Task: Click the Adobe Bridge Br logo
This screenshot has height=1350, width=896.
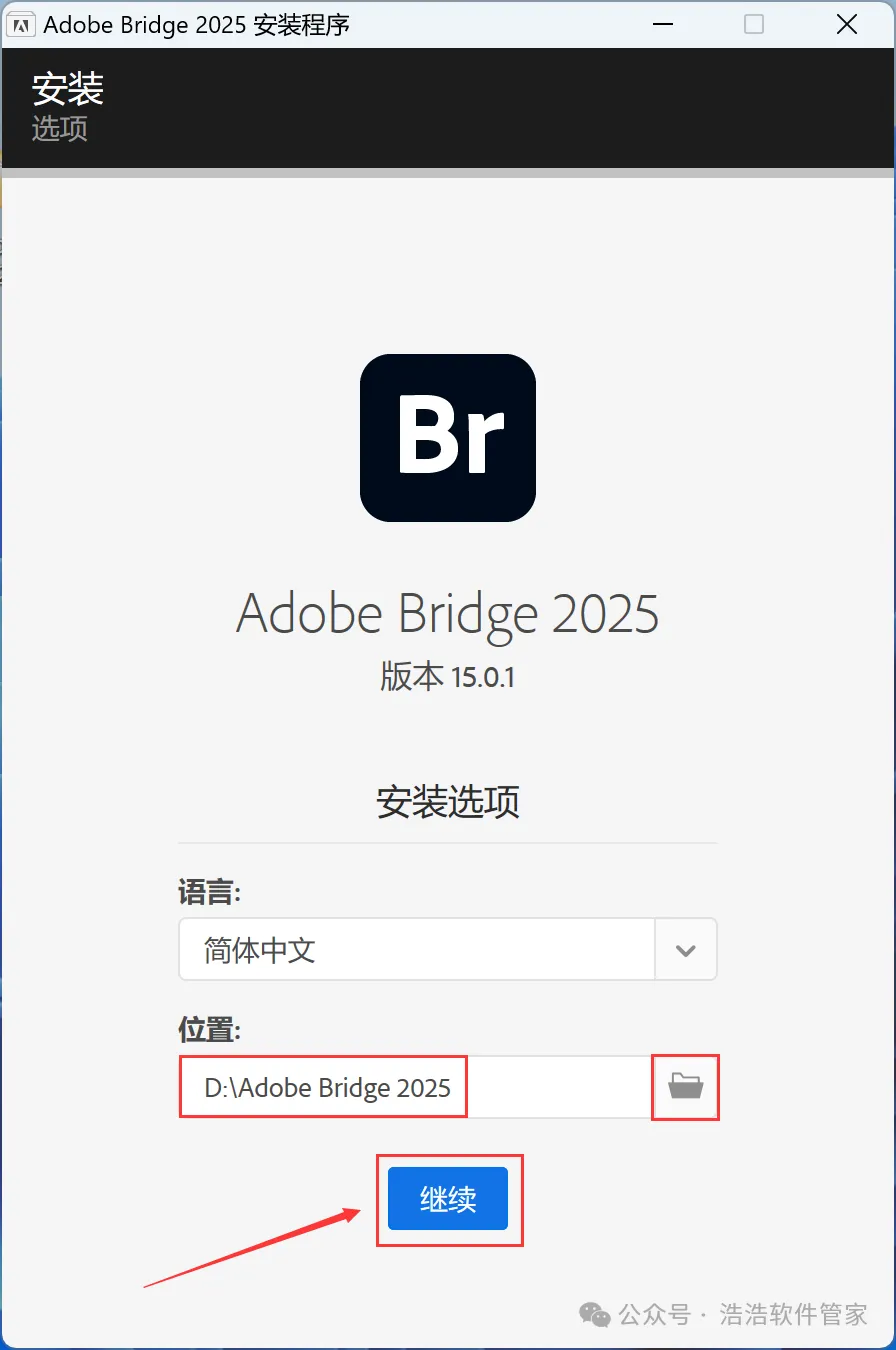Action: 448,438
